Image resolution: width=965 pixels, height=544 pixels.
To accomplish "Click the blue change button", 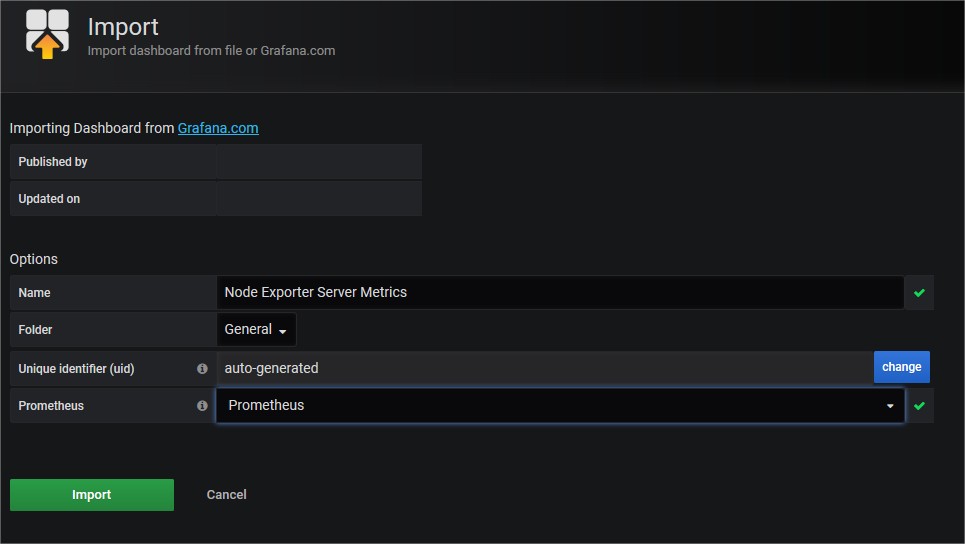I will [902, 367].
